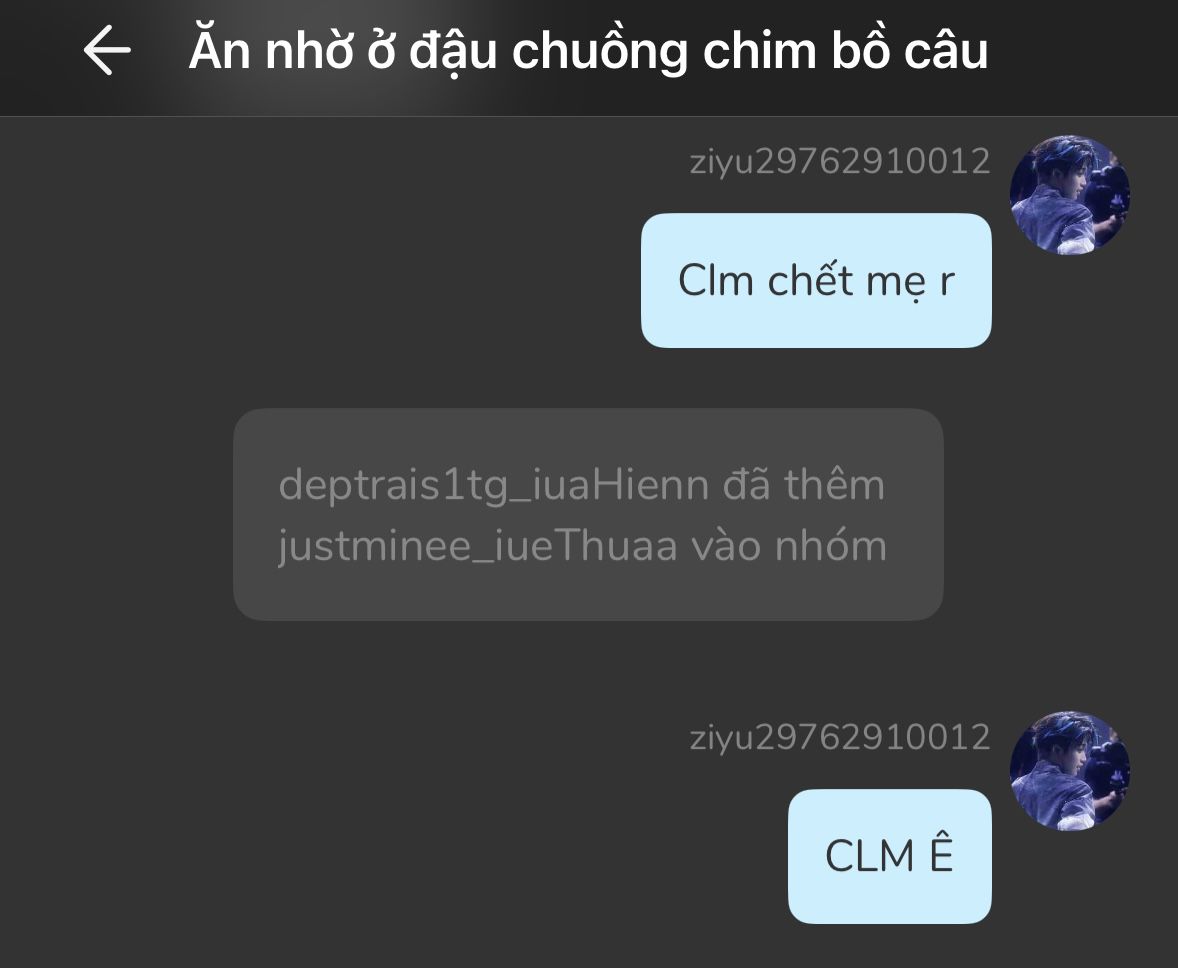1178x968 pixels.
Task: Click the letter "Ê" in the last message
Action: coord(941,855)
